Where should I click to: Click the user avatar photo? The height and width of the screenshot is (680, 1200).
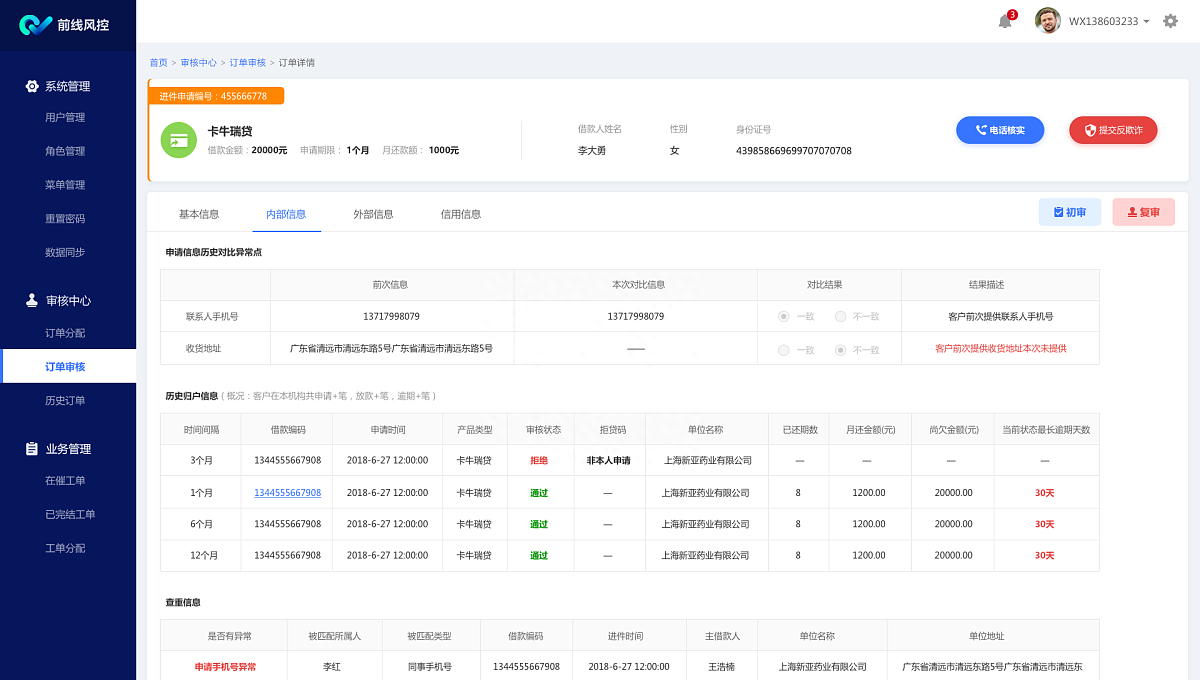click(x=1048, y=21)
